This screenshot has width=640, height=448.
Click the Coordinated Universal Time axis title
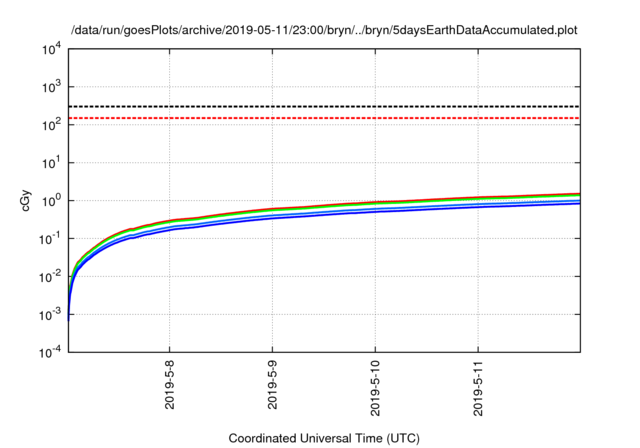(x=324, y=438)
